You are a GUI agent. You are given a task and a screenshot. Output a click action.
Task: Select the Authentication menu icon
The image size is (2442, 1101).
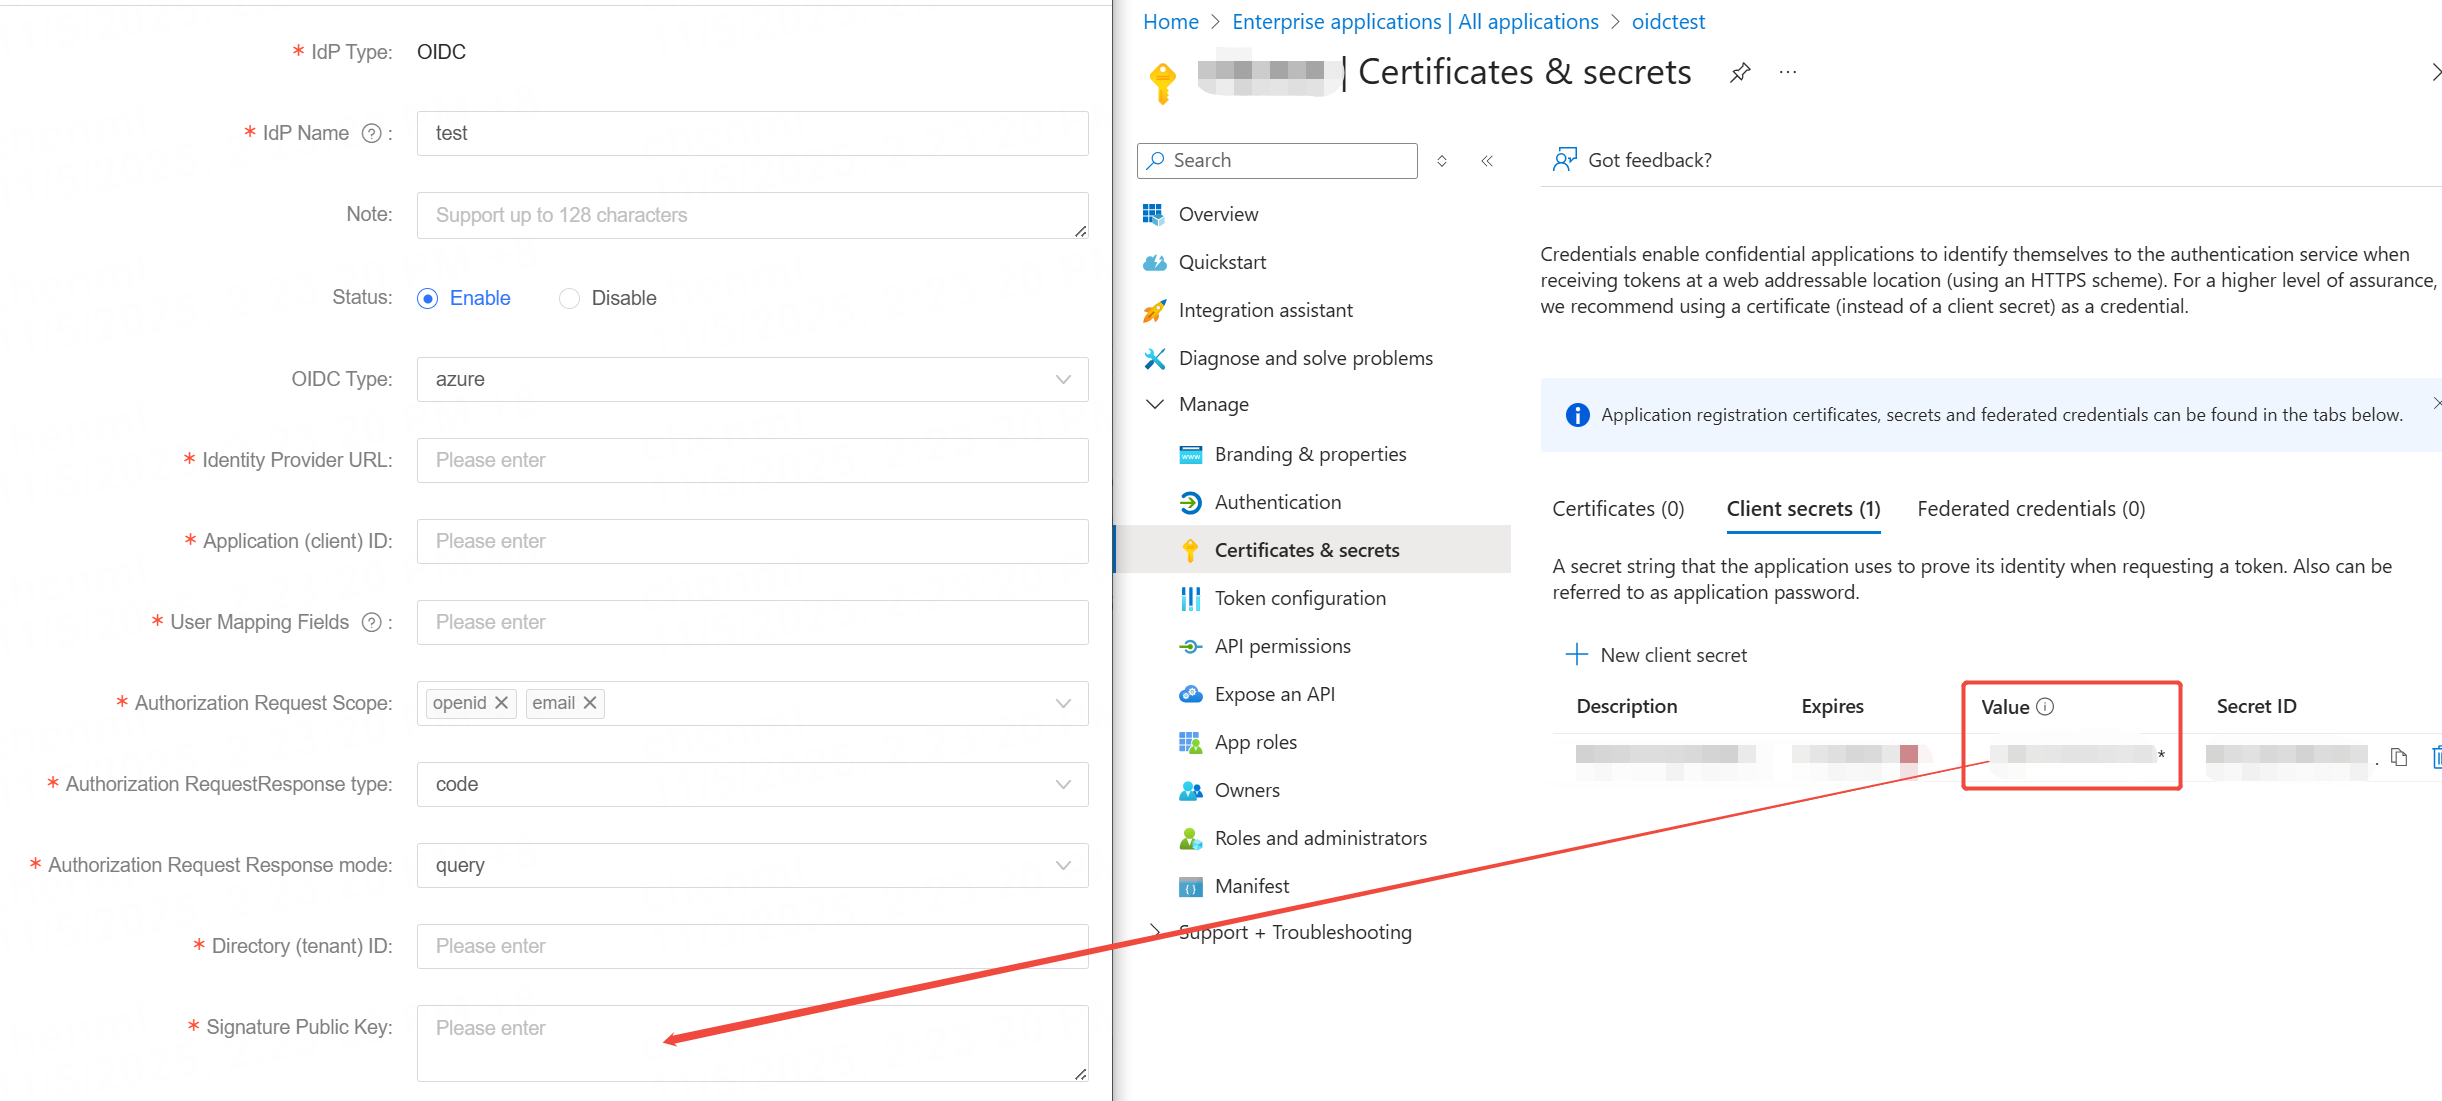click(x=1190, y=502)
